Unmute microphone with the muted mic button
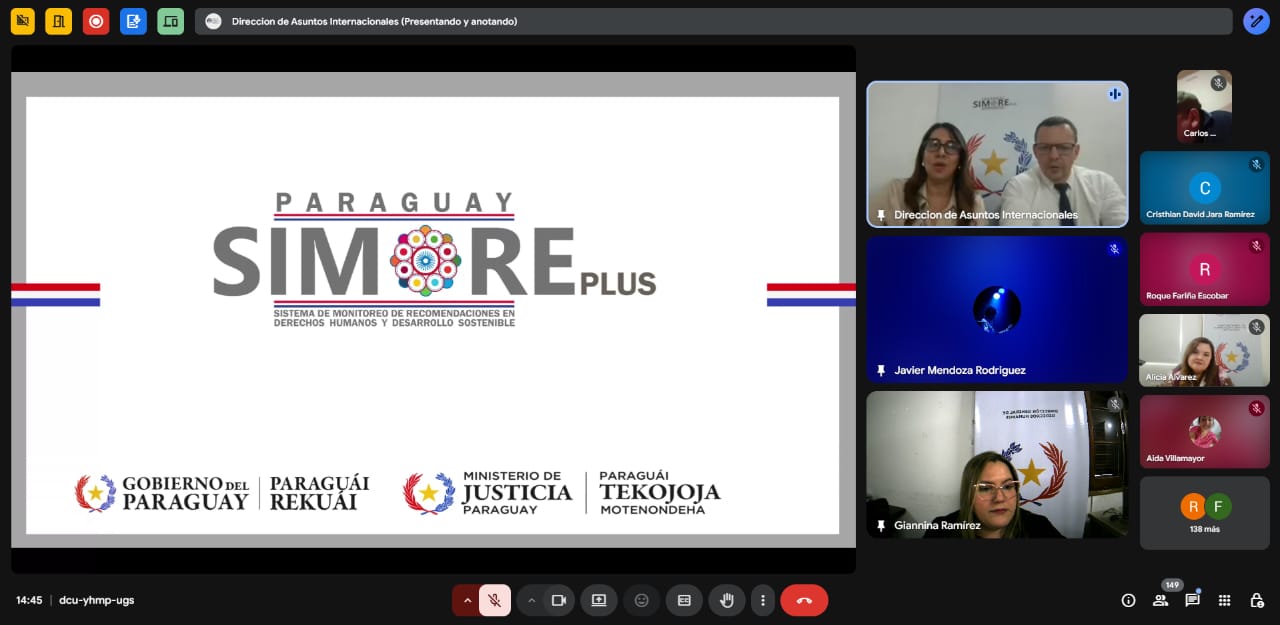This screenshot has height=625, width=1280. click(494, 600)
